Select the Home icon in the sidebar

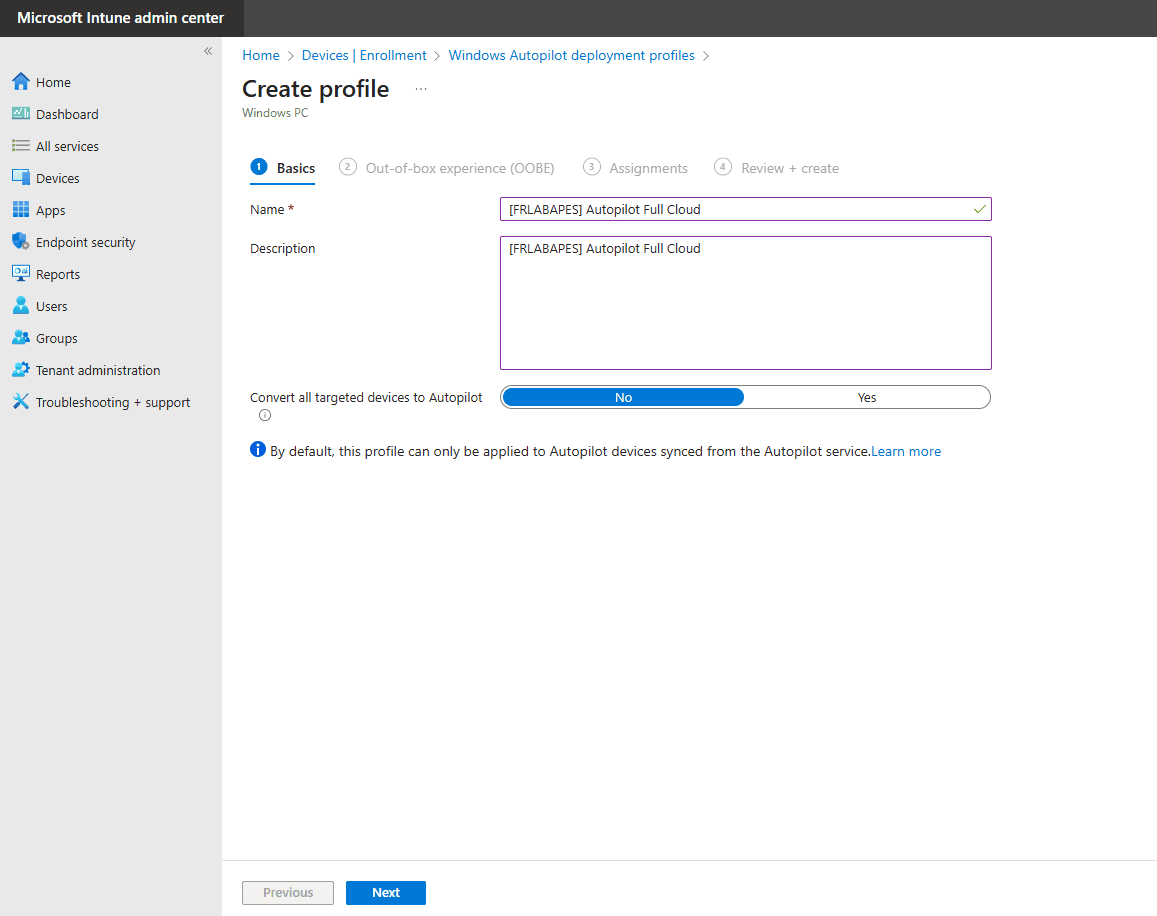click(x=22, y=82)
